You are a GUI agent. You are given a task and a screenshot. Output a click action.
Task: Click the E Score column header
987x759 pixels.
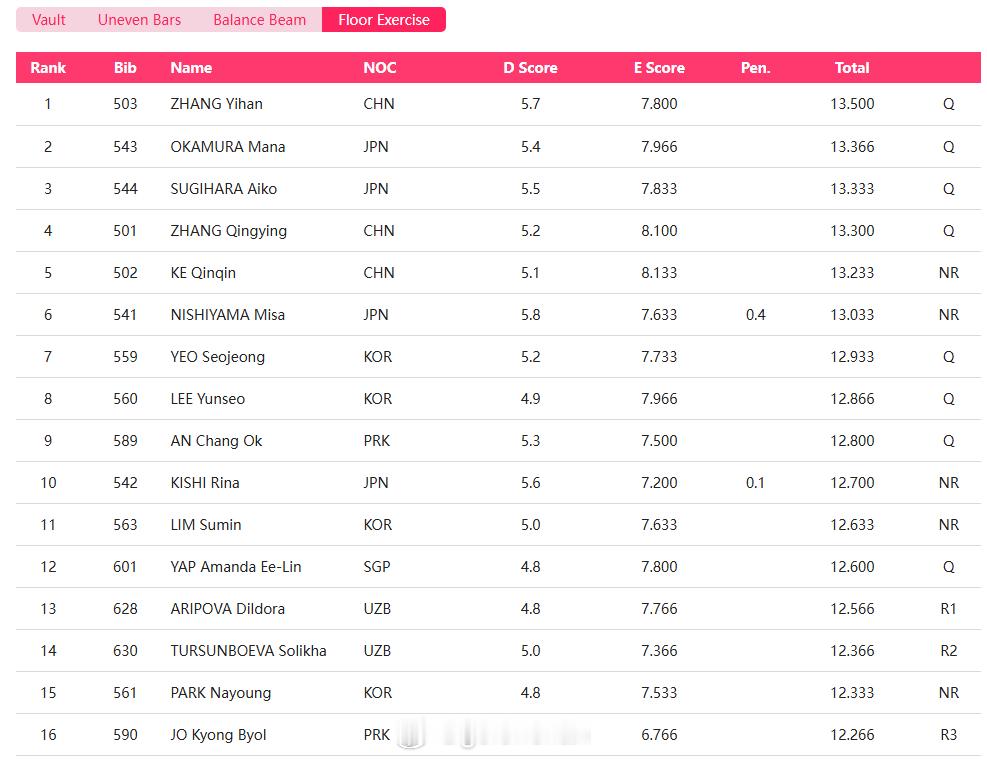(x=659, y=68)
